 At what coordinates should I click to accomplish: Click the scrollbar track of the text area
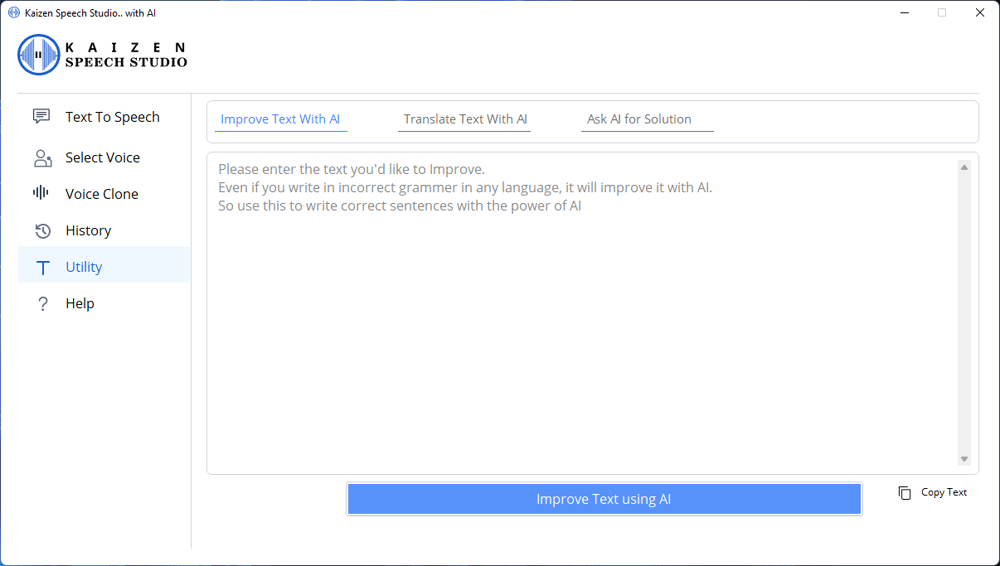click(x=964, y=310)
